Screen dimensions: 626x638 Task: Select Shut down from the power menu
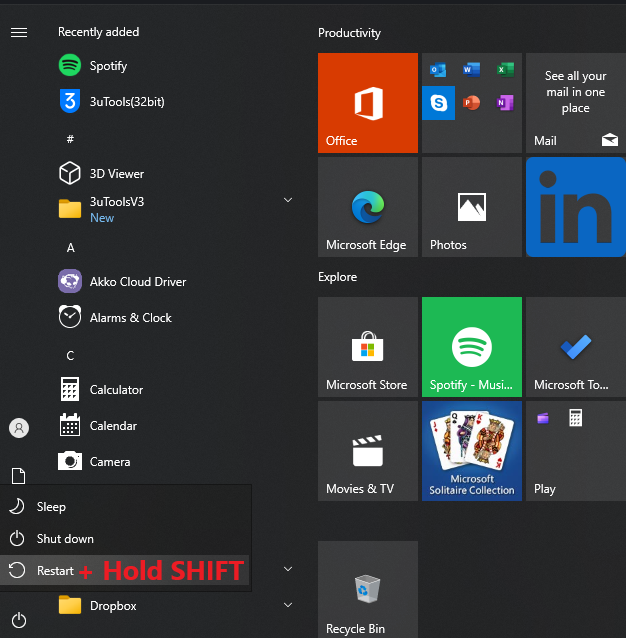[65, 539]
